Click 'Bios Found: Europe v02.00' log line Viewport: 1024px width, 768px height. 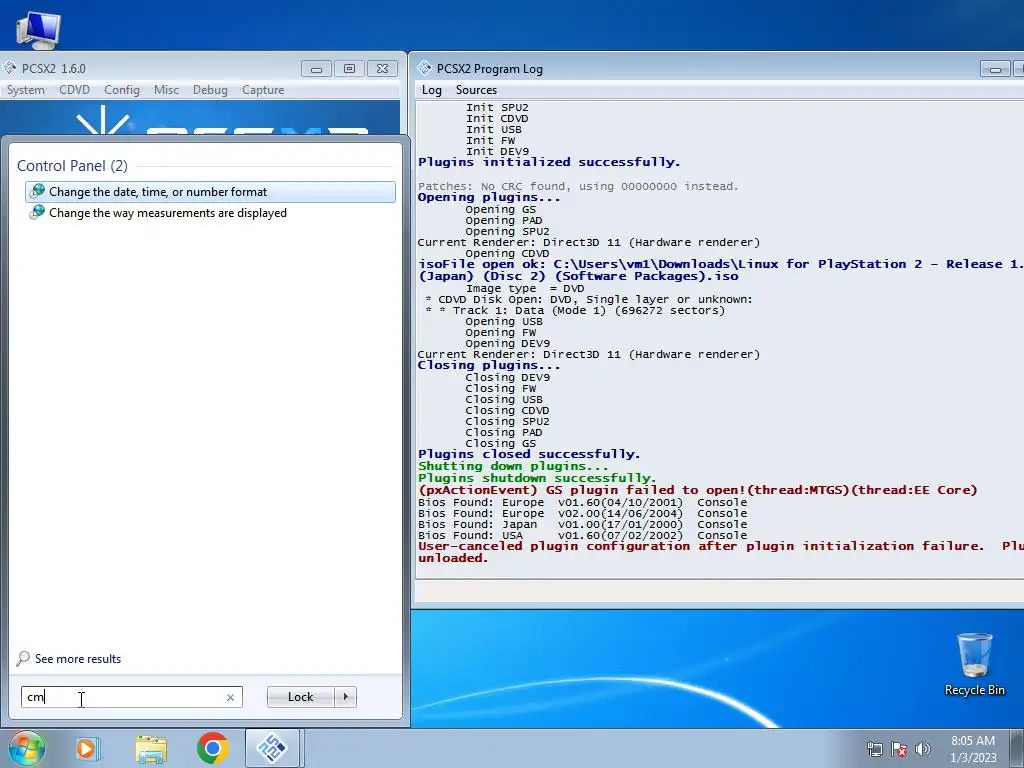583,513
